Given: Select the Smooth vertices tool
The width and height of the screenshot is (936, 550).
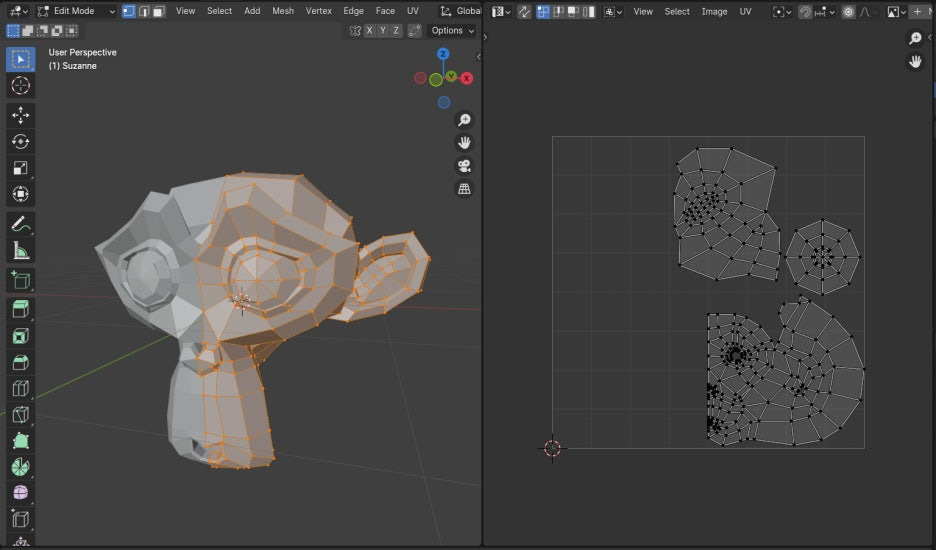Looking at the screenshot, I should pyautogui.click(x=20, y=493).
